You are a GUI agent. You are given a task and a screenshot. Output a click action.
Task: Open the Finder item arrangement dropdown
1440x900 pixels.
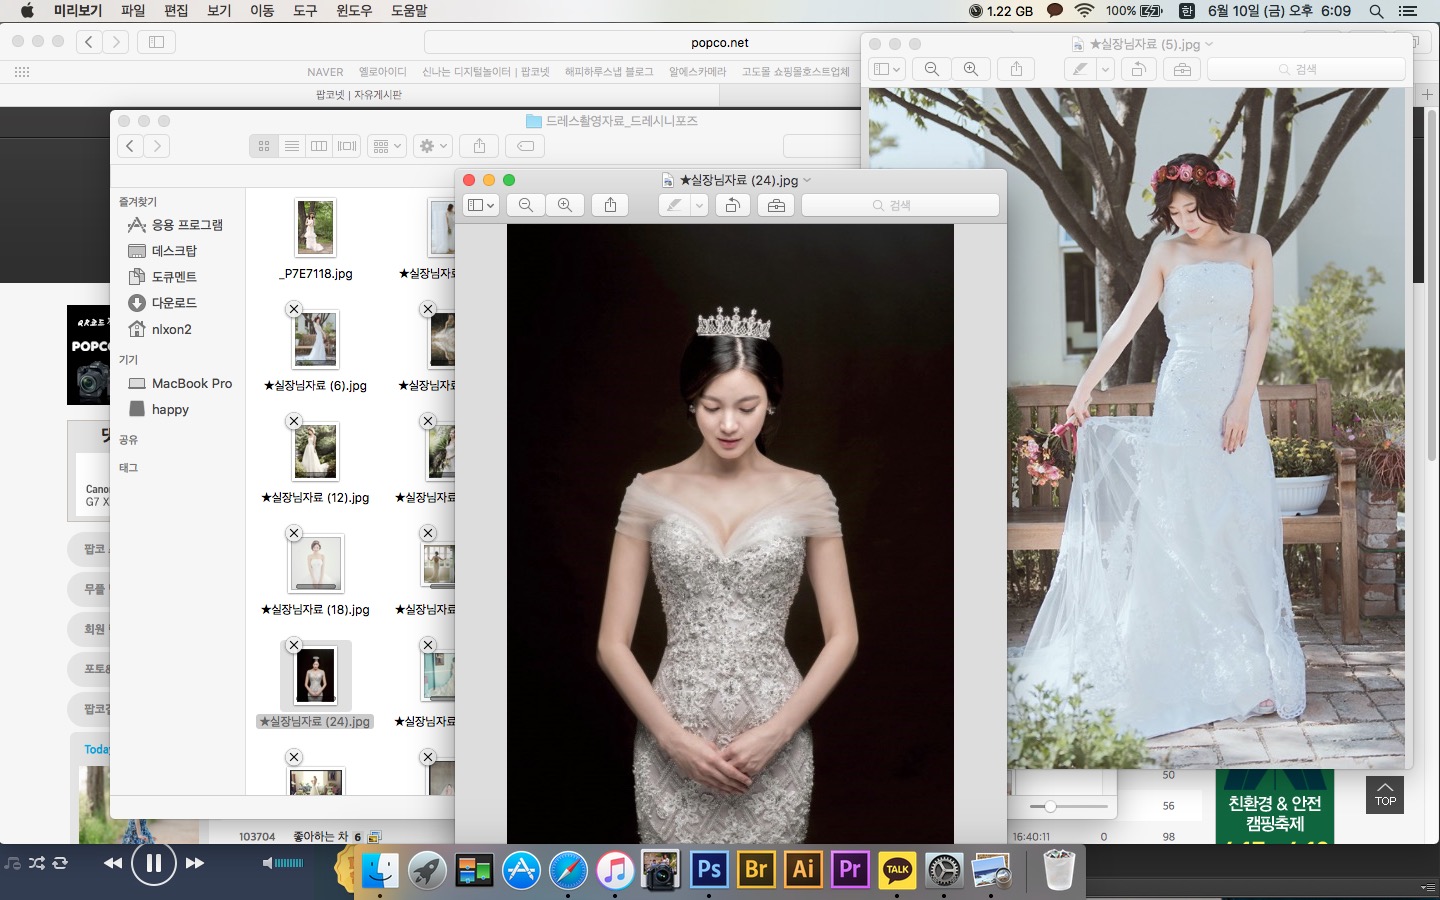point(386,146)
